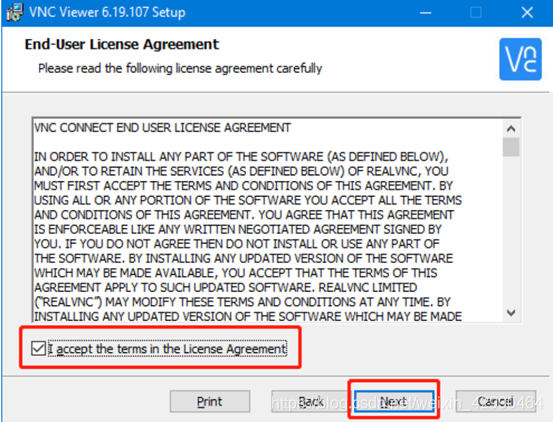Click 'Please read the following license agreement carefully'
The image size is (553, 422).
click(180, 68)
